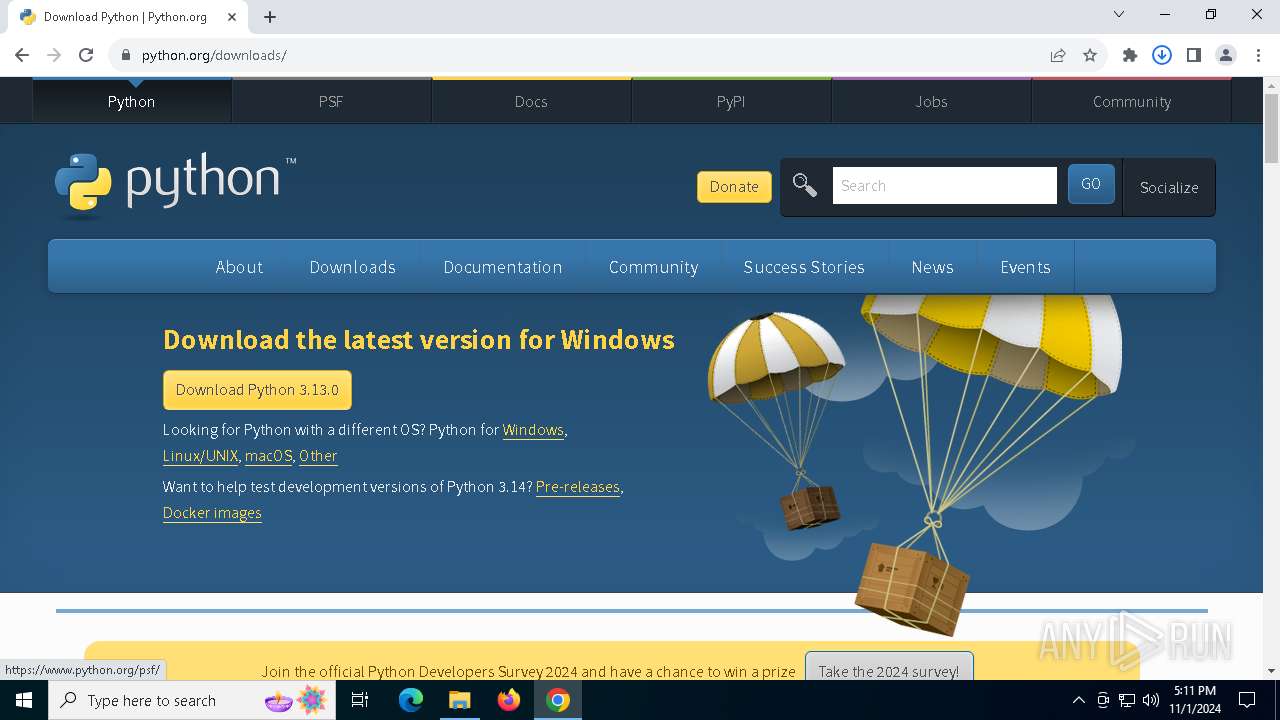
Task: Select the Python top-bar tab
Action: (x=131, y=101)
